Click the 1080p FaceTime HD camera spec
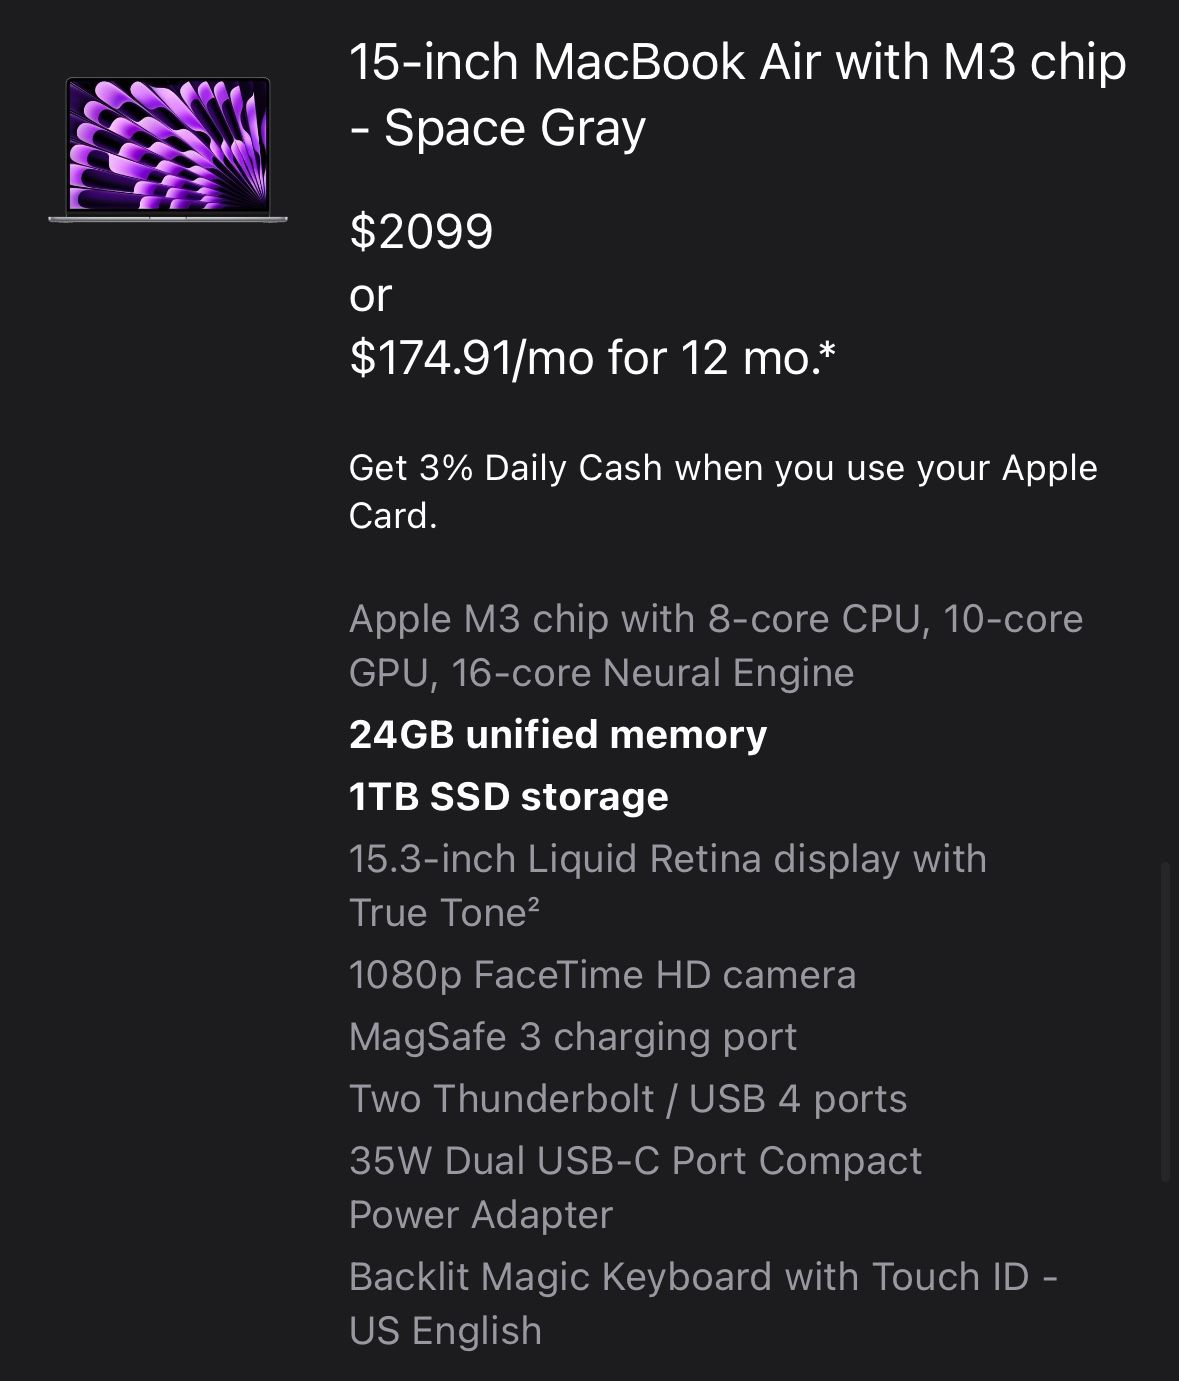 coord(602,975)
